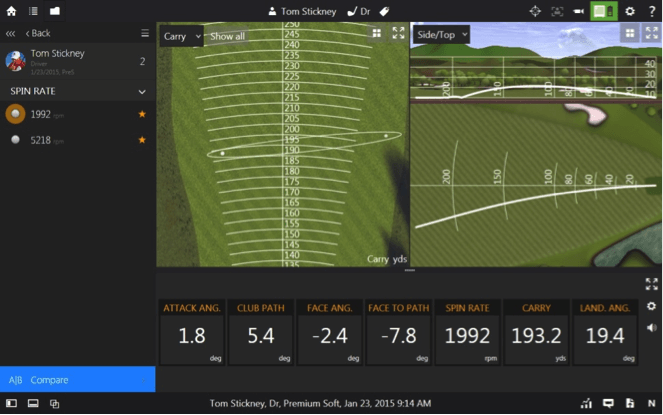Collapse the SPIN RATE section
The width and height of the screenshot is (663, 415).
pyautogui.click(x=142, y=91)
